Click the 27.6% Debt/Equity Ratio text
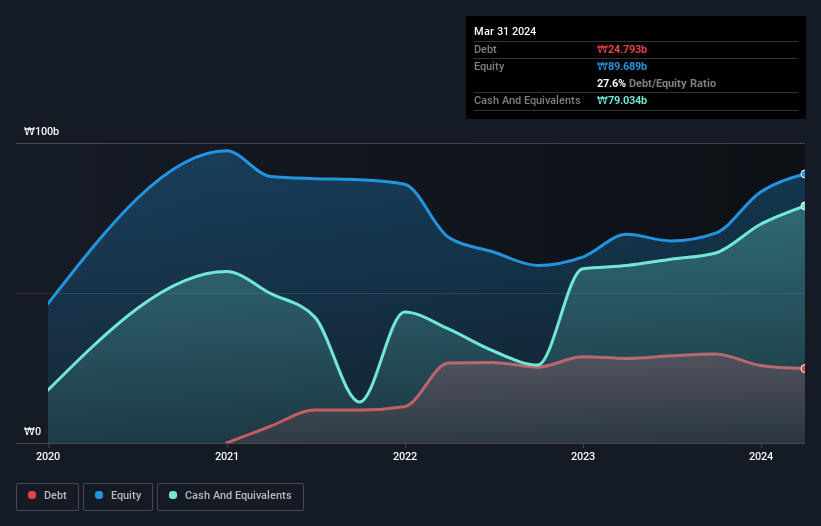 pos(657,83)
